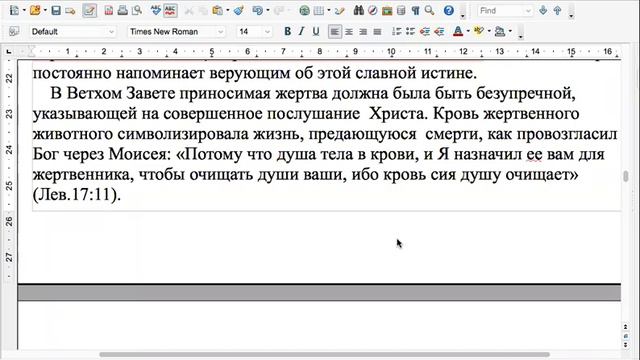Click the horizontal scrollbar thumb
The image size is (640, 360).
324,354
